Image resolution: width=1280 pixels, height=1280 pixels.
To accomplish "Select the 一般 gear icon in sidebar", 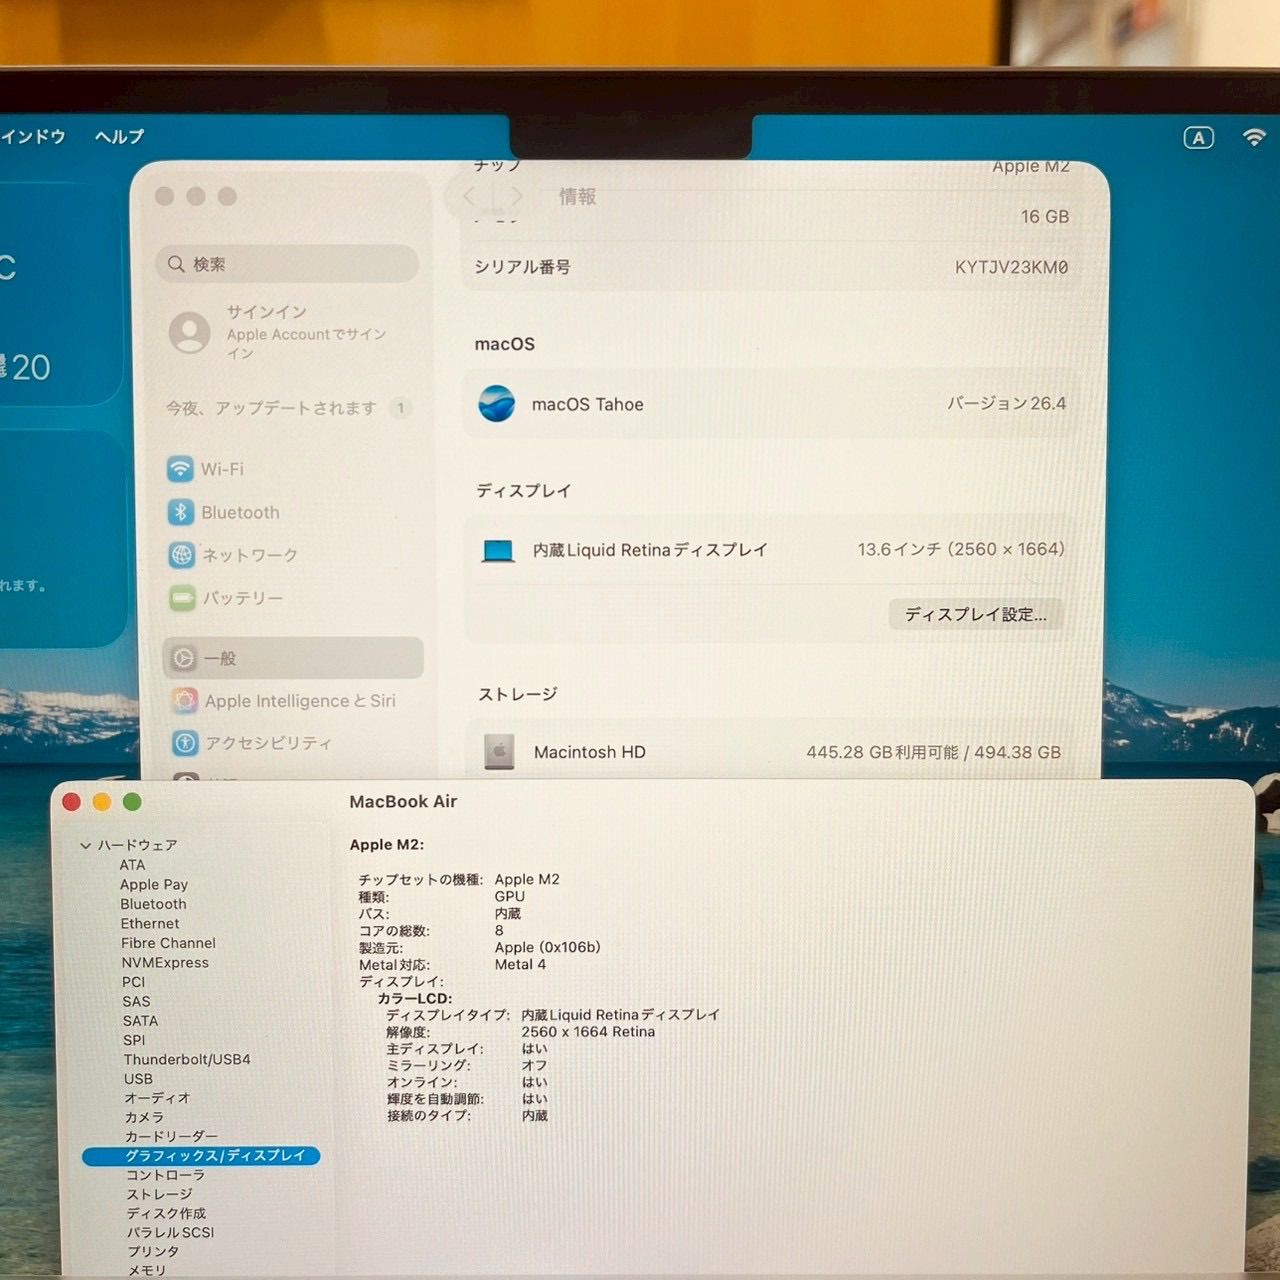I will coord(184,658).
